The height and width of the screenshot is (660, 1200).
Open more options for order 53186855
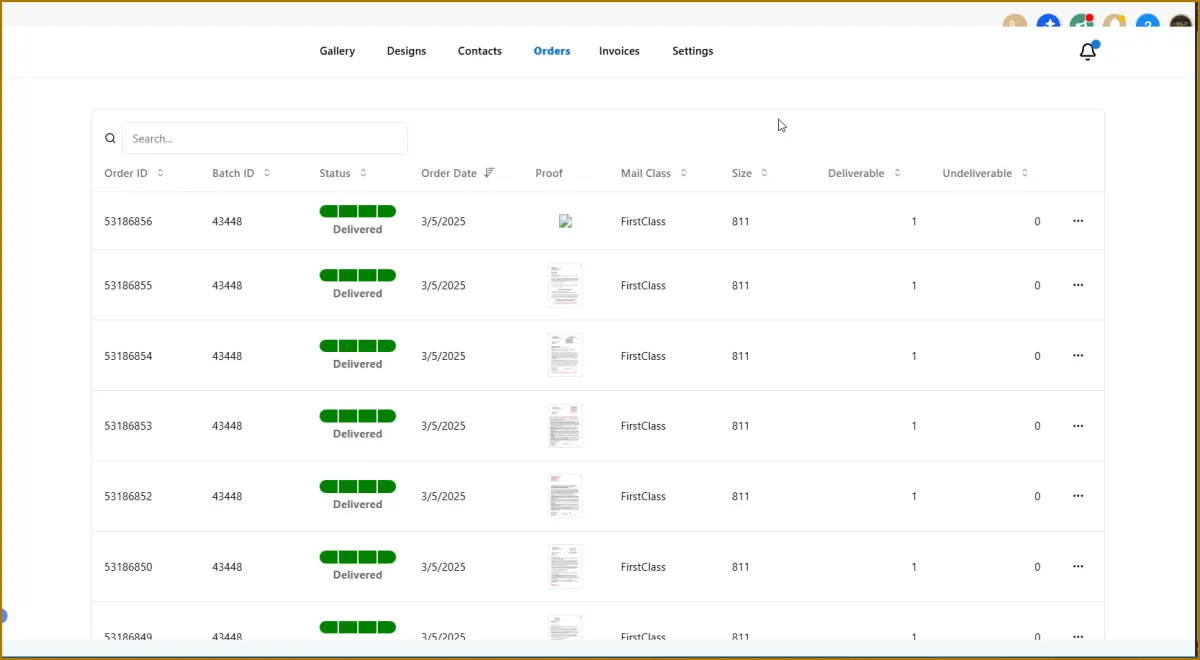(x=1077, y=285)
